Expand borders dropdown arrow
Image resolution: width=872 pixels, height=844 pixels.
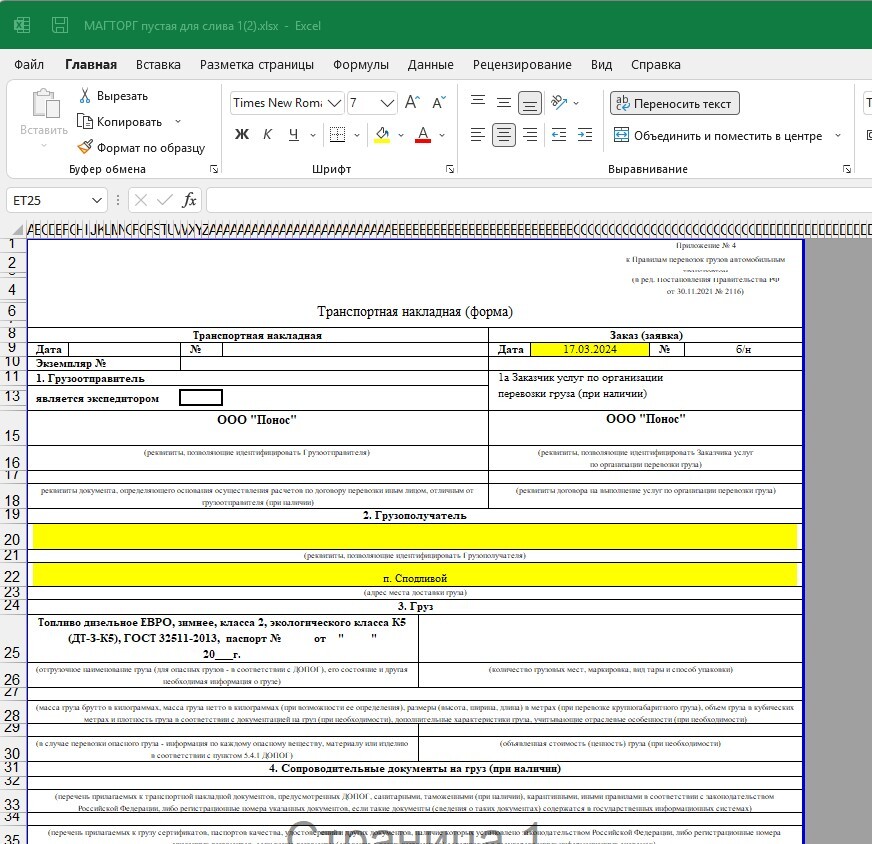pos(356,135)
